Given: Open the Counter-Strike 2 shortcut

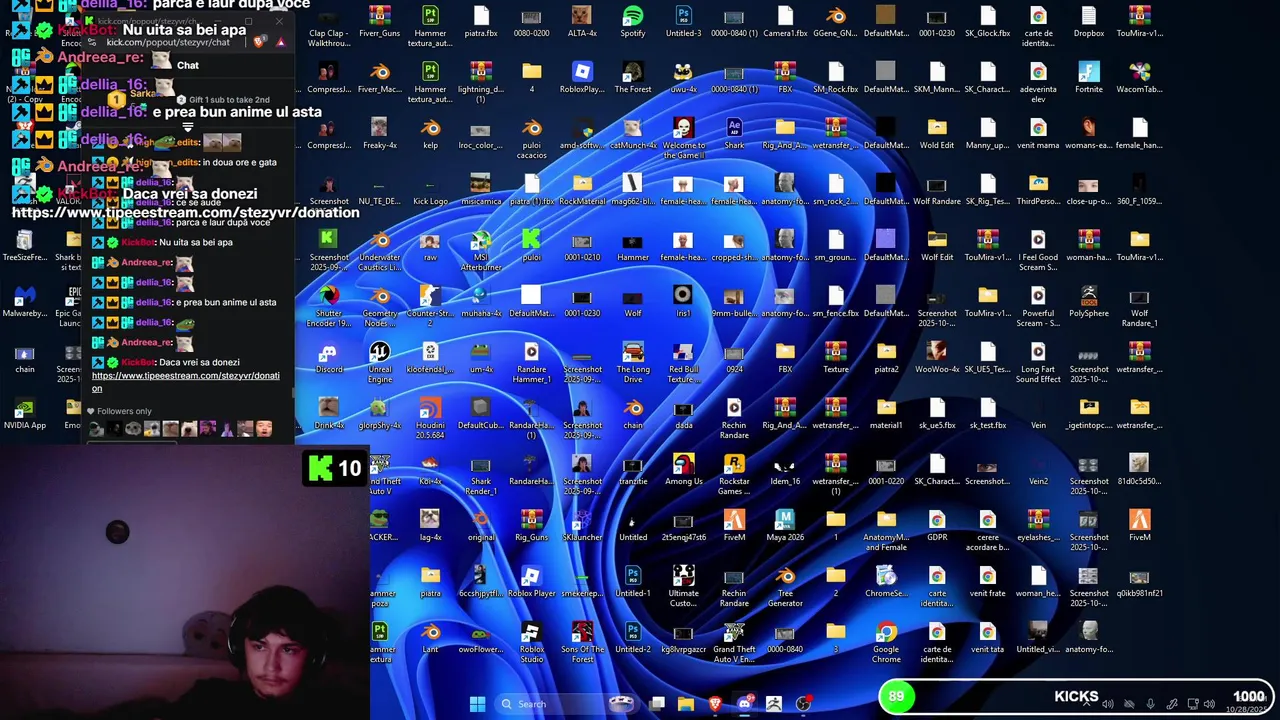Looking at the screenshot, I should 430,306.
